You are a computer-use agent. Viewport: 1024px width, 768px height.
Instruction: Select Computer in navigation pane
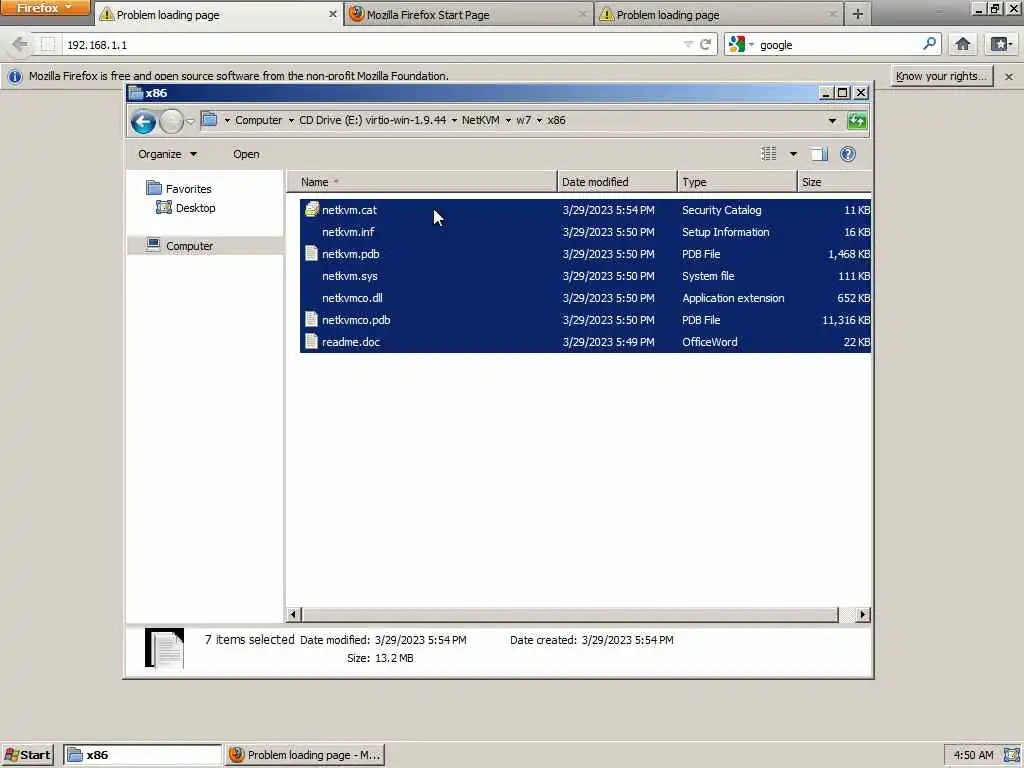click(189, 246)
